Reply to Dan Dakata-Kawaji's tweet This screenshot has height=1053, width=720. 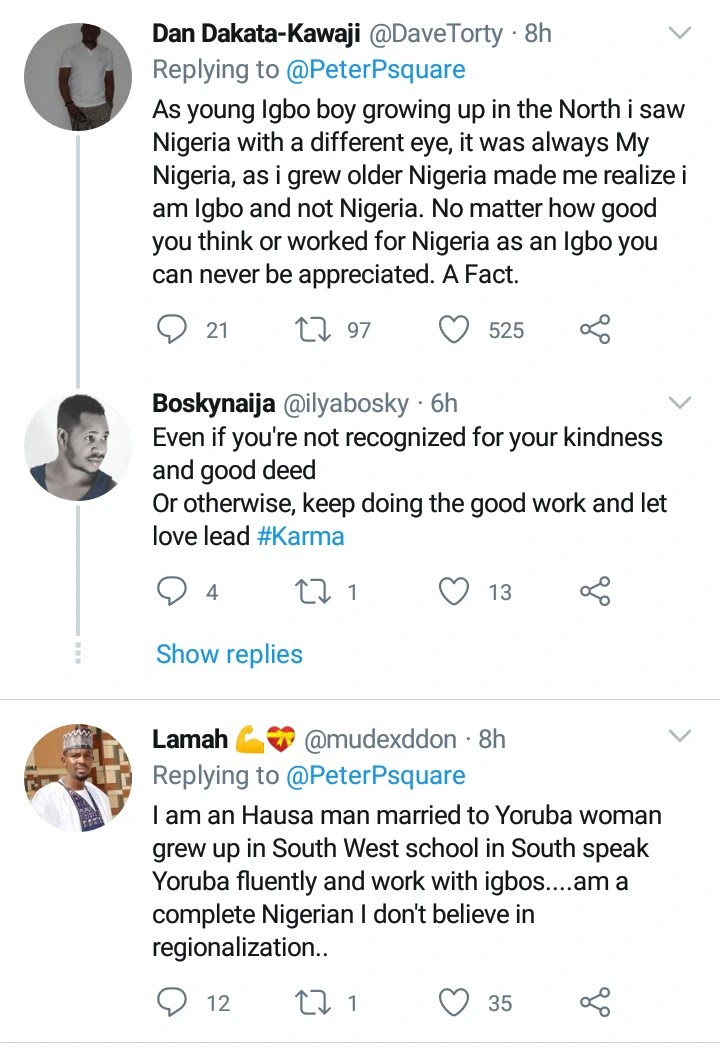(175, 329)
